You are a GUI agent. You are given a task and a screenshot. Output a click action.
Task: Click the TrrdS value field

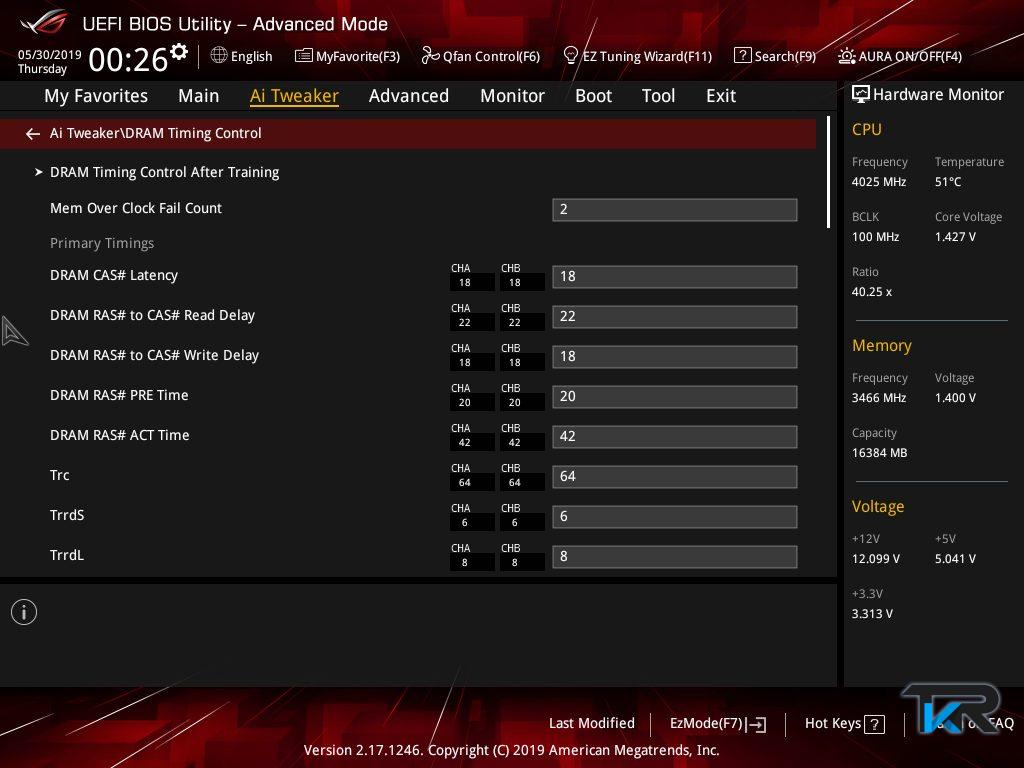[x=675, y=517]
